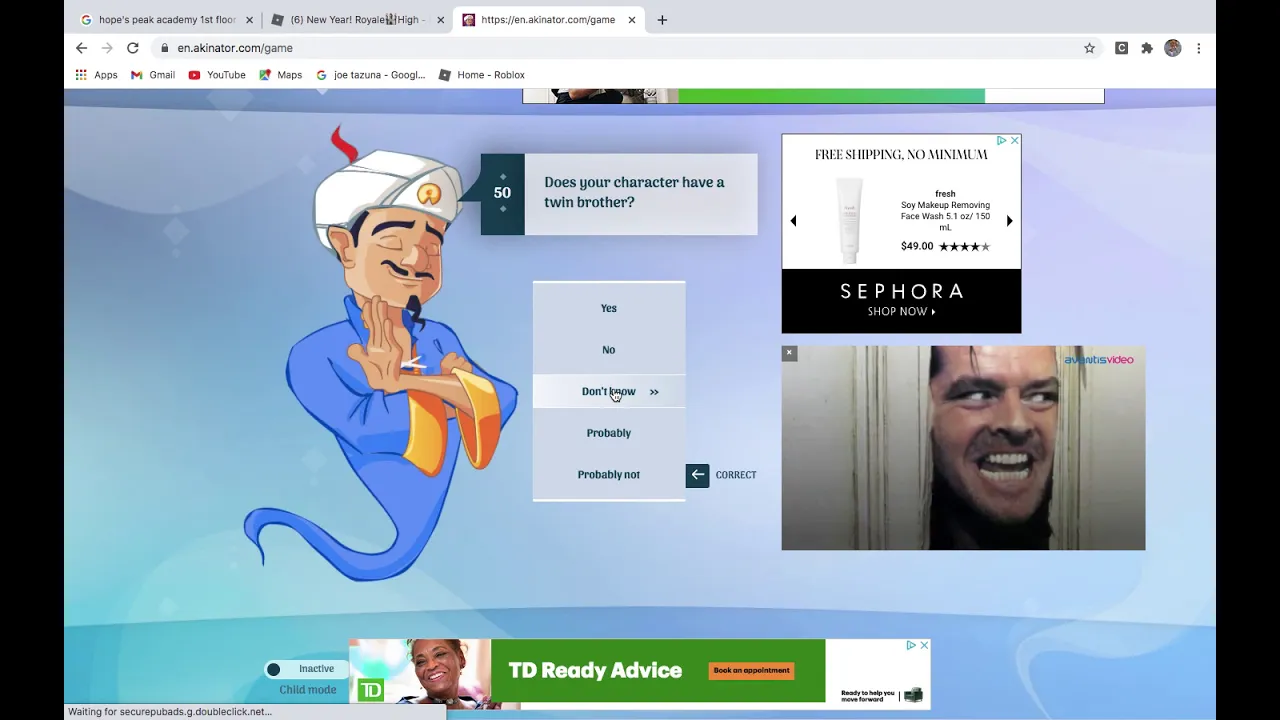Show the next Sephora product

1009,221
